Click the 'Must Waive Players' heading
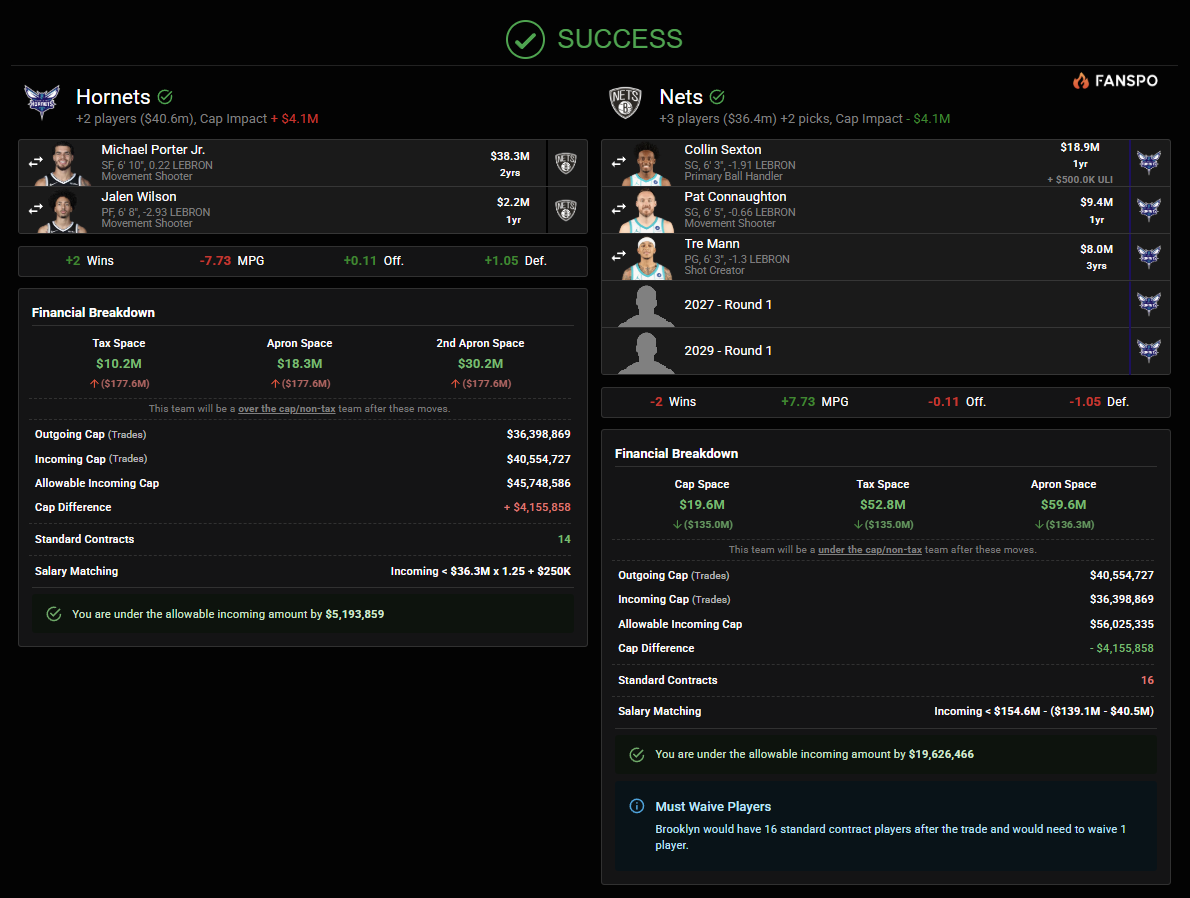 pos(713,807)
